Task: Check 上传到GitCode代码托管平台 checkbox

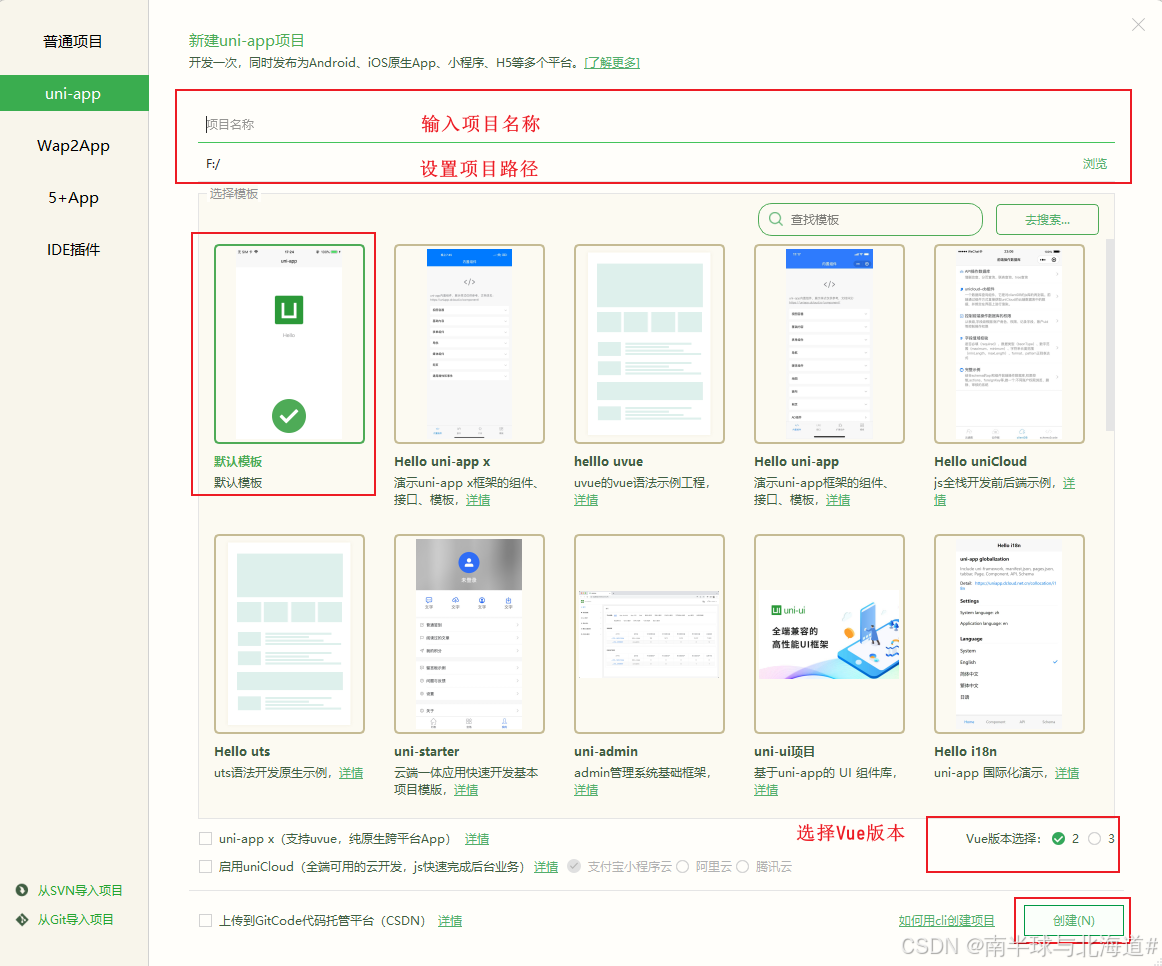Action: 205,920
